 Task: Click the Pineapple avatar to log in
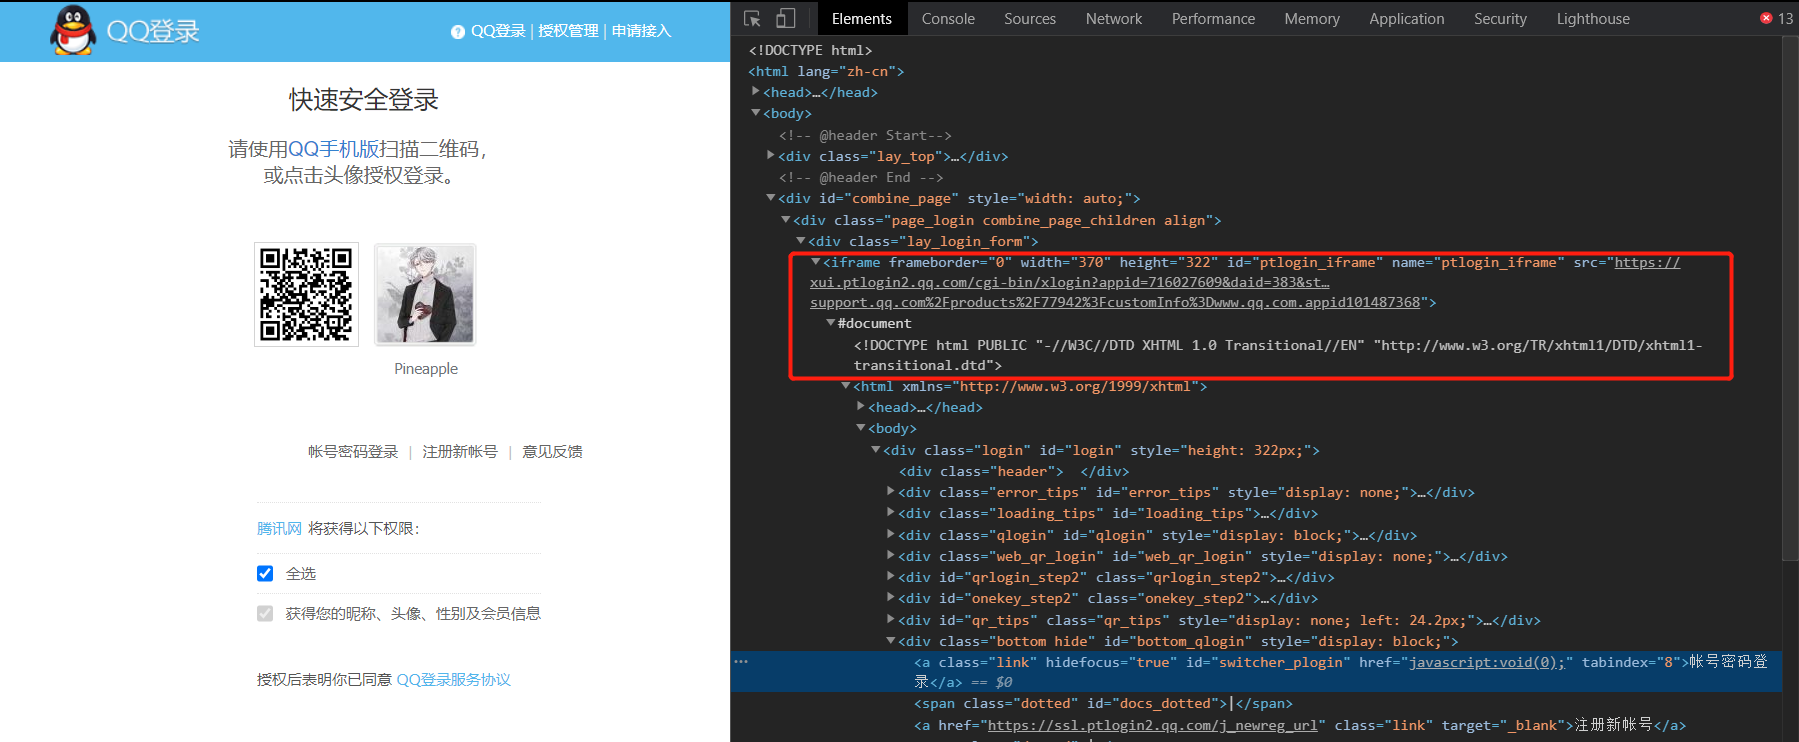point(425,295)
